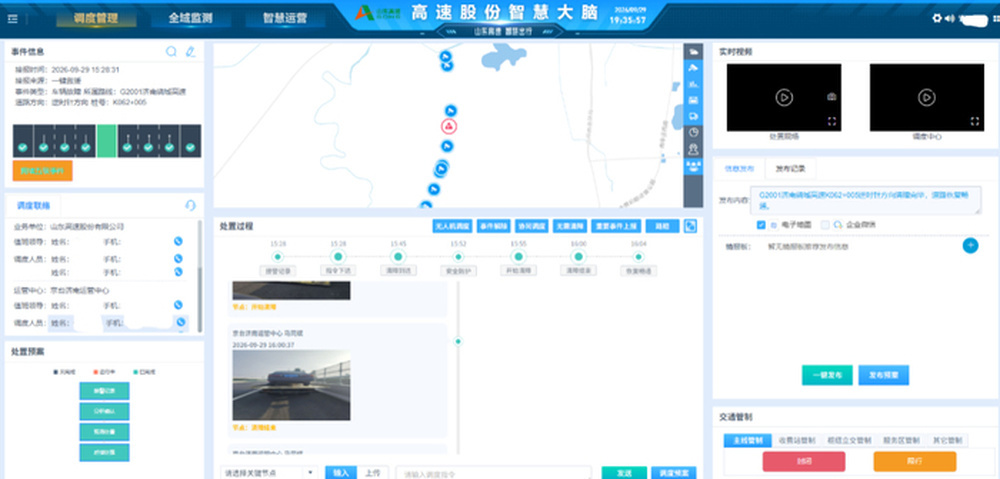Click the headset icon in 调度联络 panel

tap(190, 205)
